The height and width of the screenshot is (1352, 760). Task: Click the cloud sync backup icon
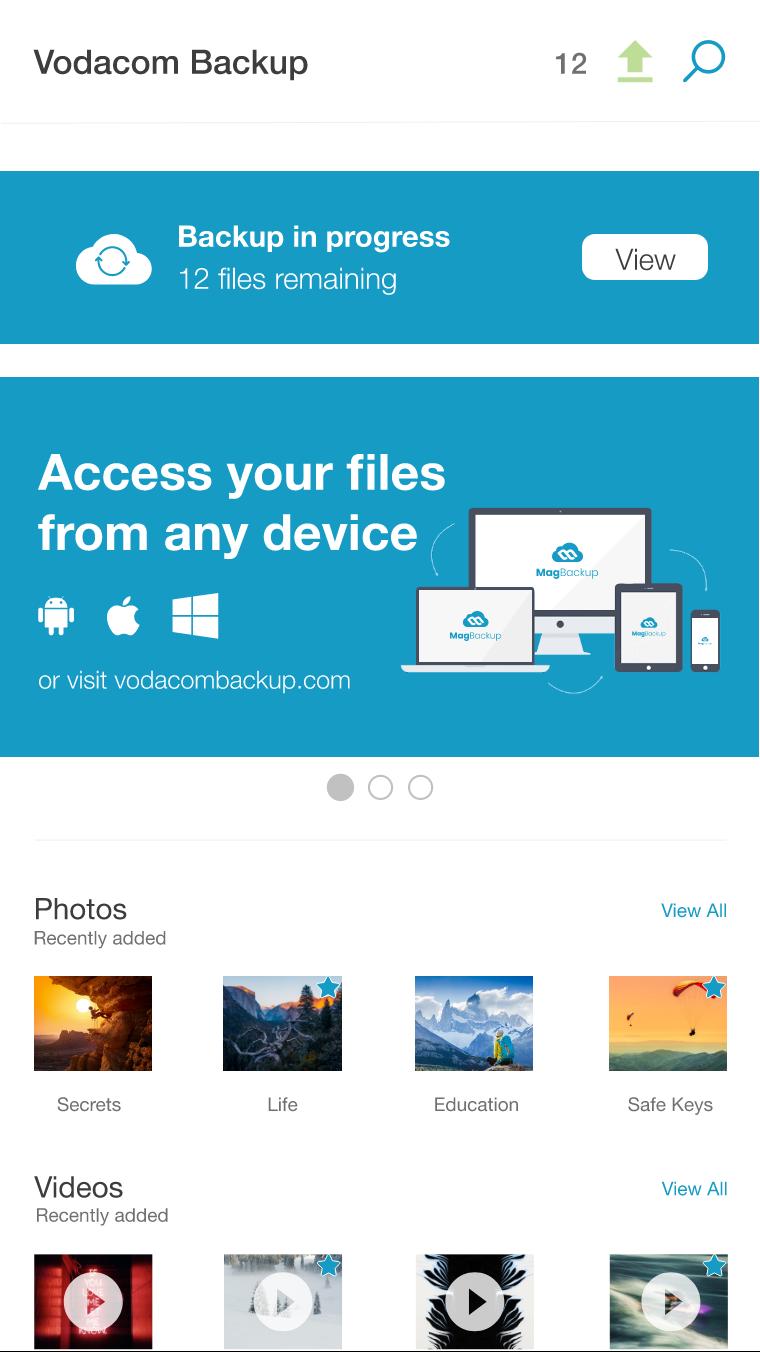click(114, 259)
